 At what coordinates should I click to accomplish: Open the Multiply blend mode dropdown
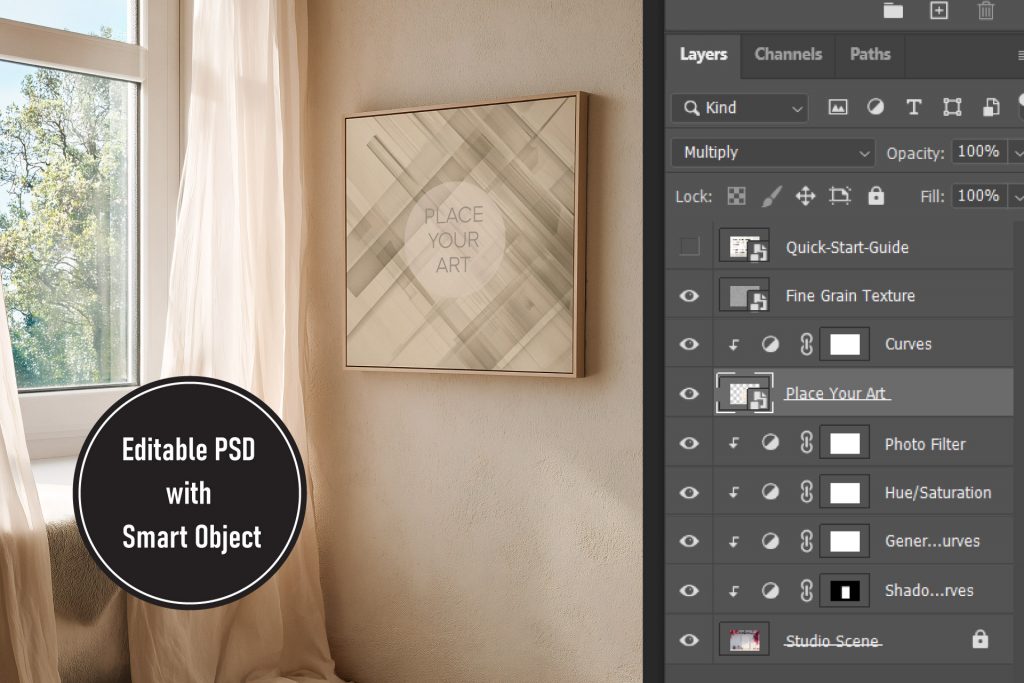pos(773,153)
